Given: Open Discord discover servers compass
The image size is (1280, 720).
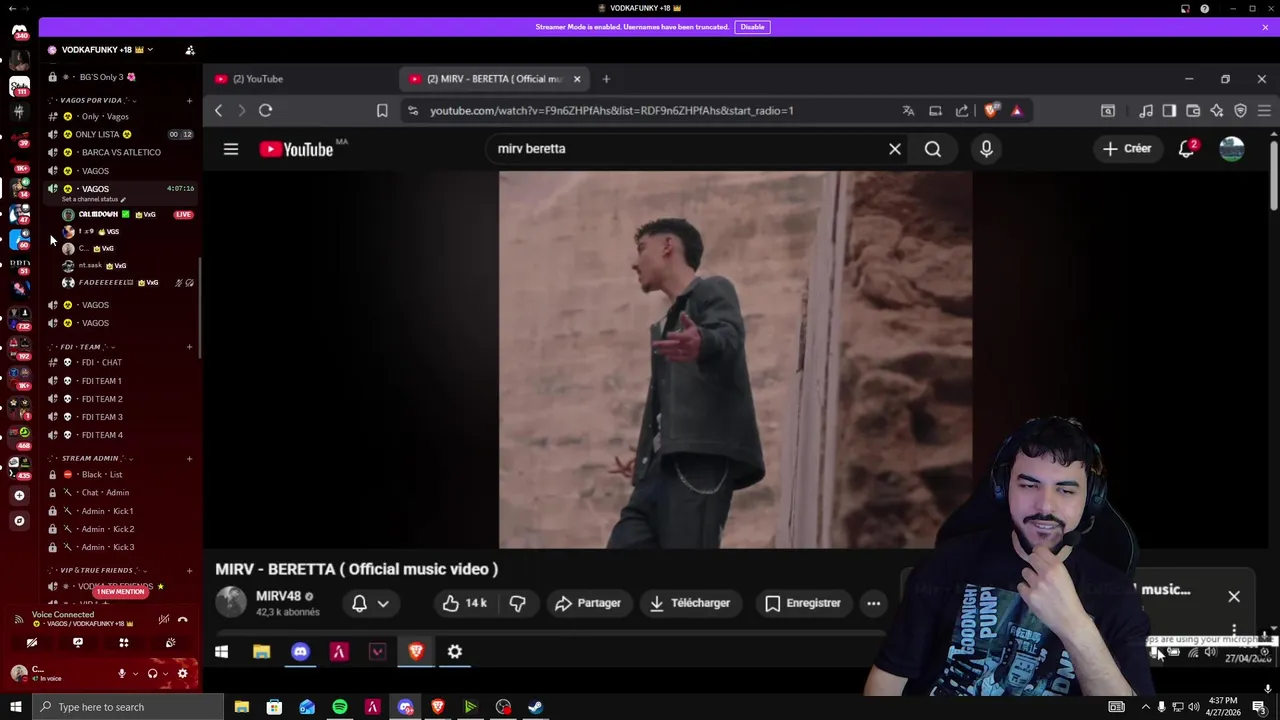Looking at the screenshot, I should tap(19, 520).
